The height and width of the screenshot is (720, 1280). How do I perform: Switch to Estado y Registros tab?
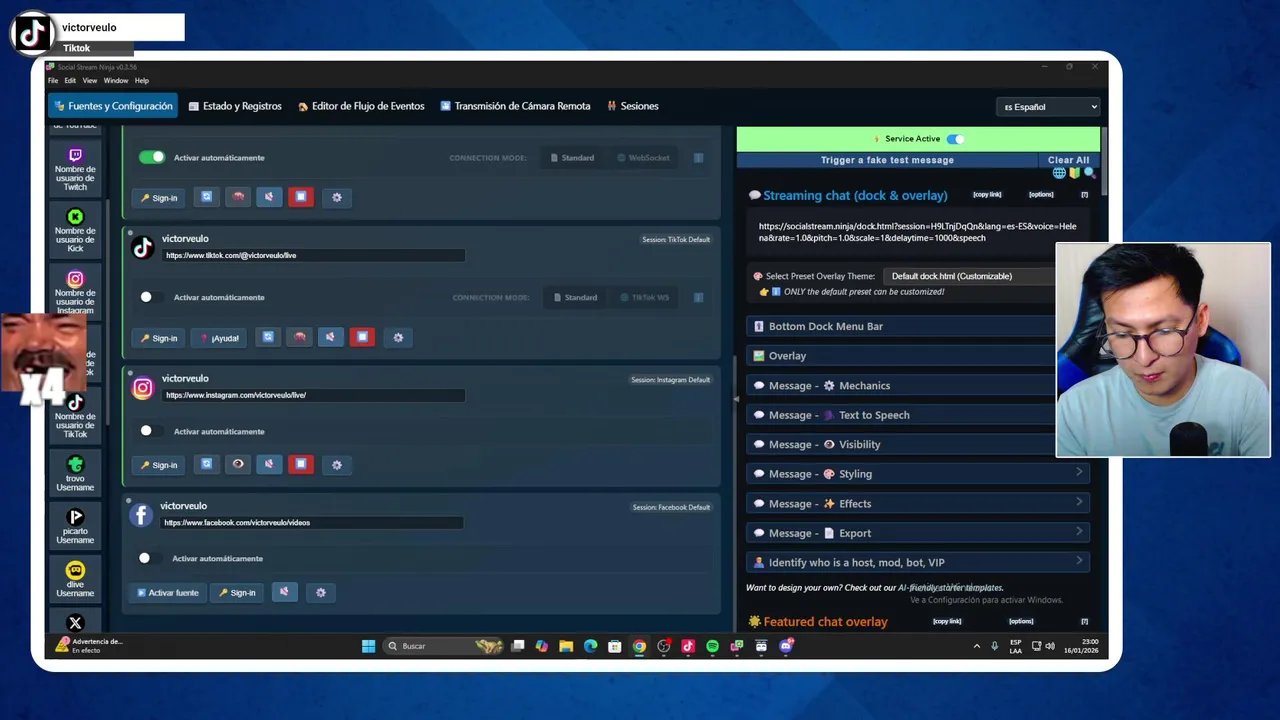pyautogui.click(x=235, y=106)
